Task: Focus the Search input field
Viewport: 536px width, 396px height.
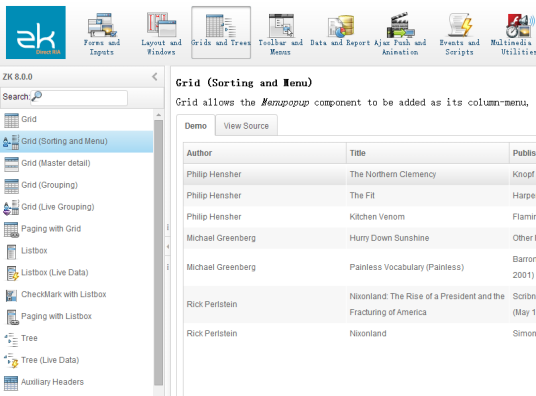Action: 79,97
